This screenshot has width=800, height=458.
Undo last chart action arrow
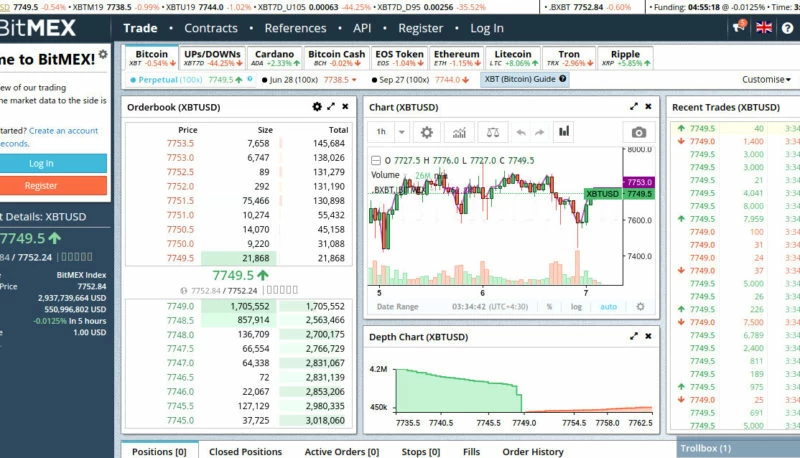(x=520, y=132)
